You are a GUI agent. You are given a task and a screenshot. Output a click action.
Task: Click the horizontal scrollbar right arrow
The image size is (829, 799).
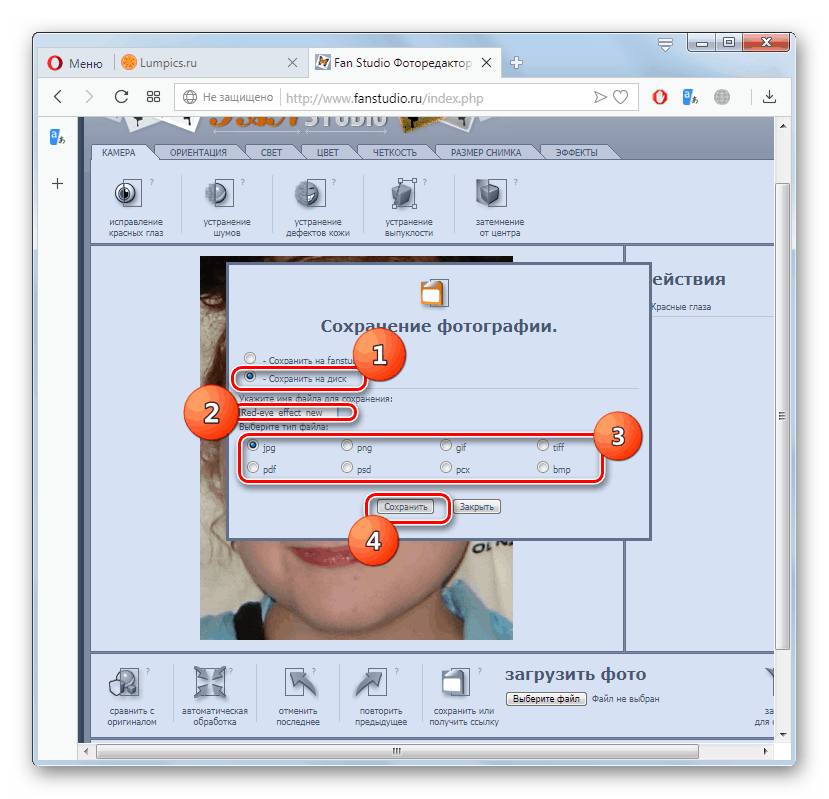pos(766,751)
